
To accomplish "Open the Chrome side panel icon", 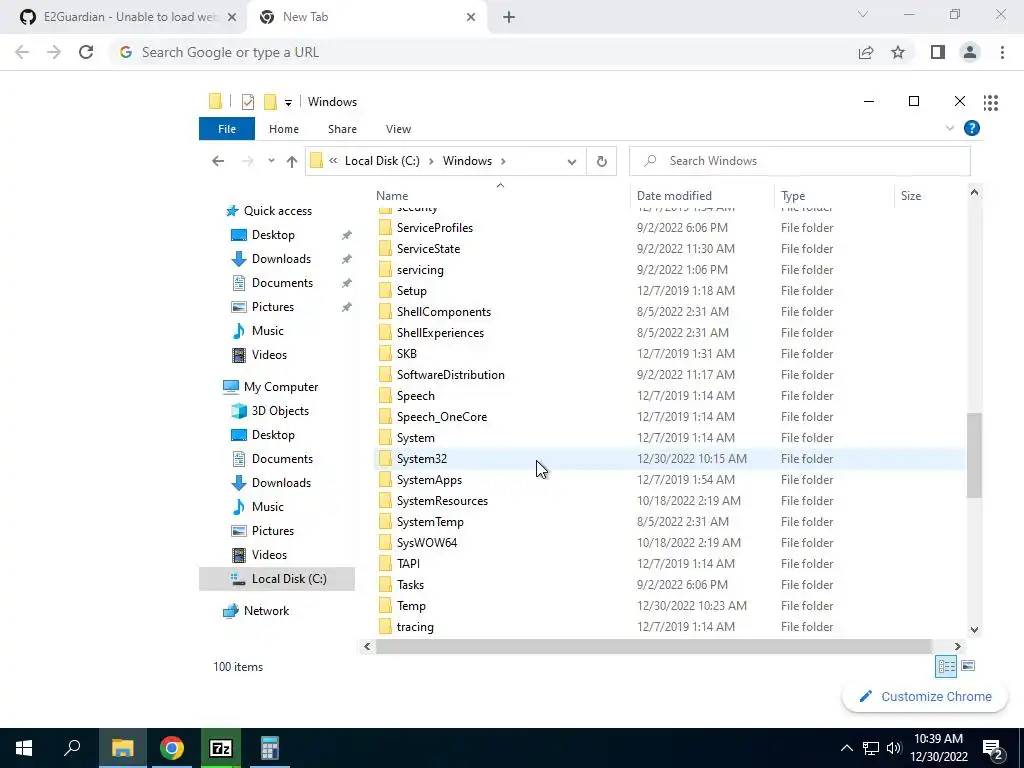I will tap(938, 52).
